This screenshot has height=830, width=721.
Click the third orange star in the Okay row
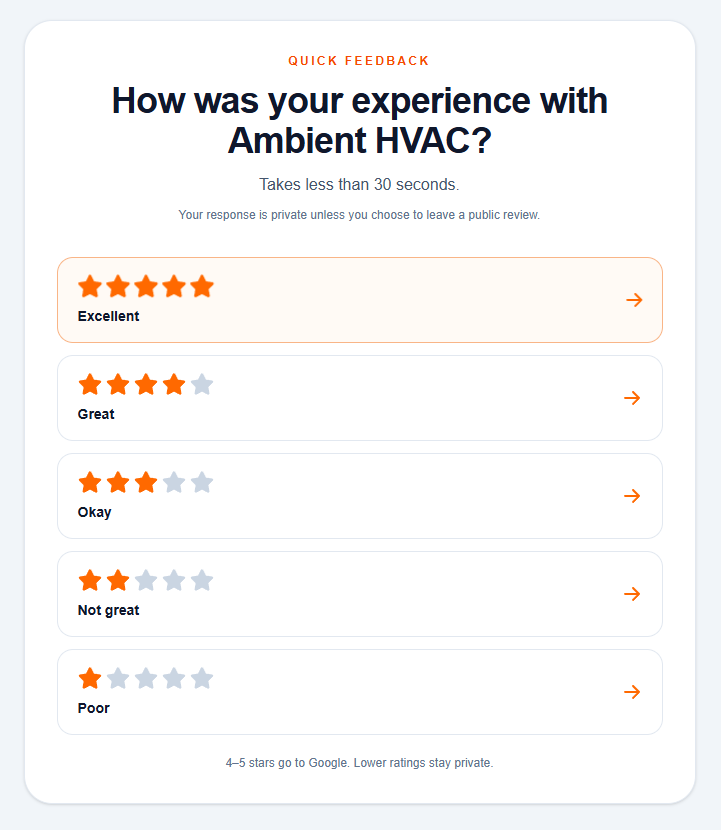[x=146, y=482]
